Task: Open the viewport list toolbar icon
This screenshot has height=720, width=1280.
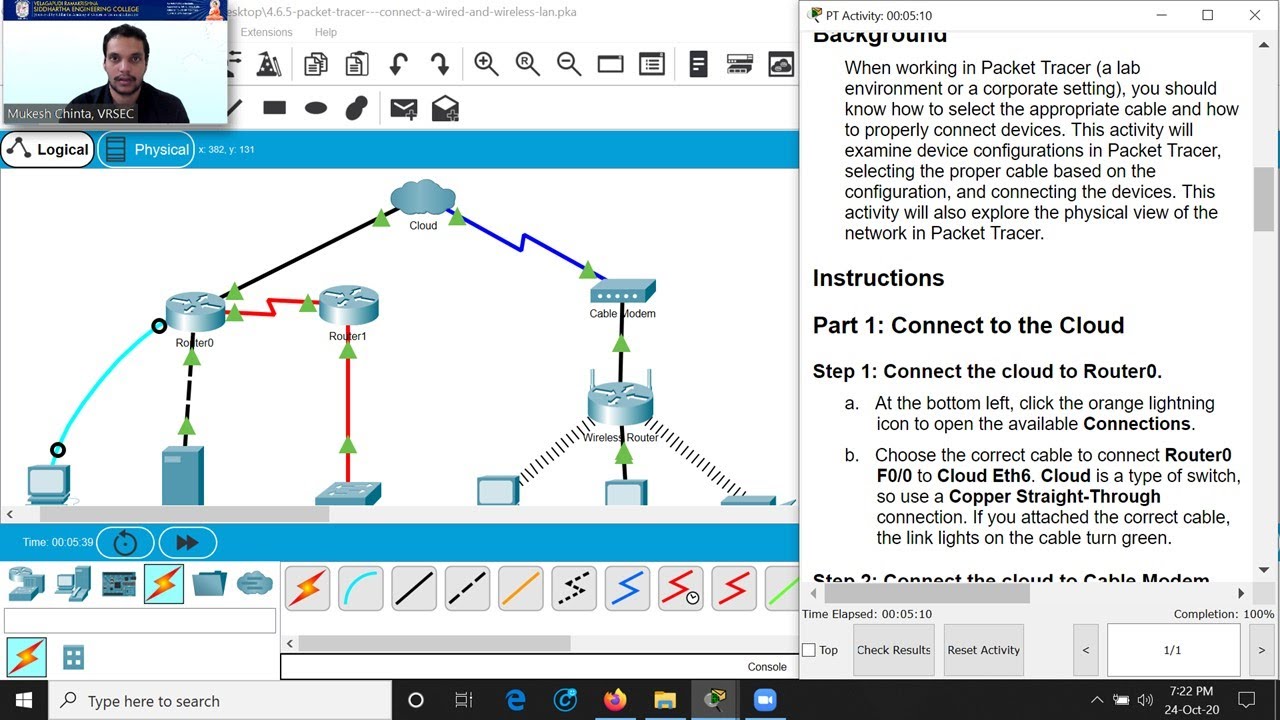Action: click(x=699, y=65)
